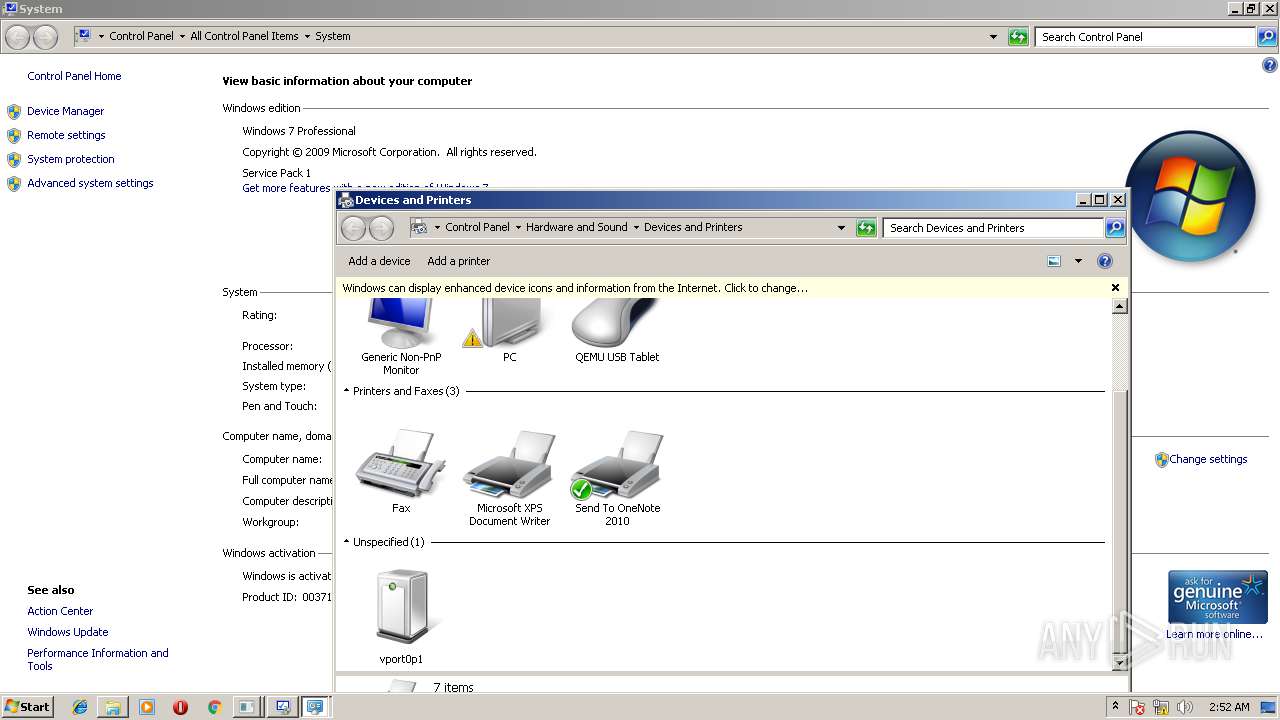Open Device Manager link in System window
The width and height of the screenshot is (1280, 720).
(65, 111)
